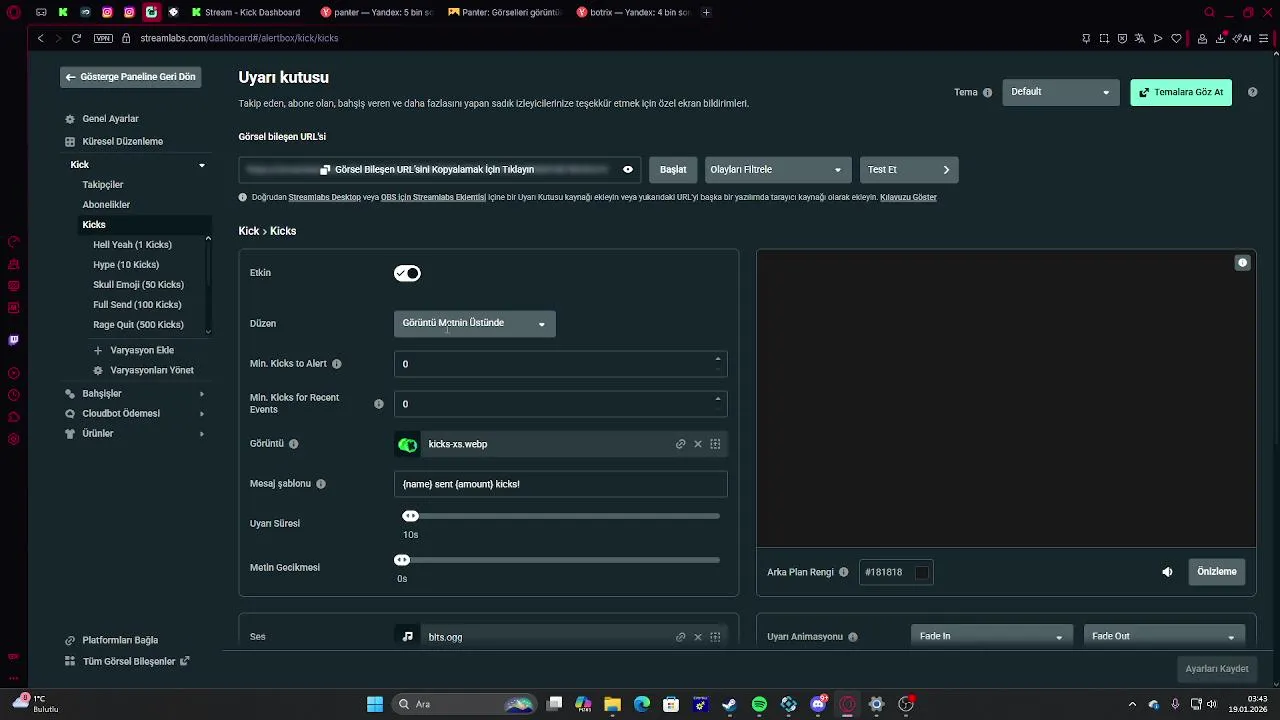Select Takipçiler under Kick
This screenshot has height=720, width=1280.
(x=102, y=185)
